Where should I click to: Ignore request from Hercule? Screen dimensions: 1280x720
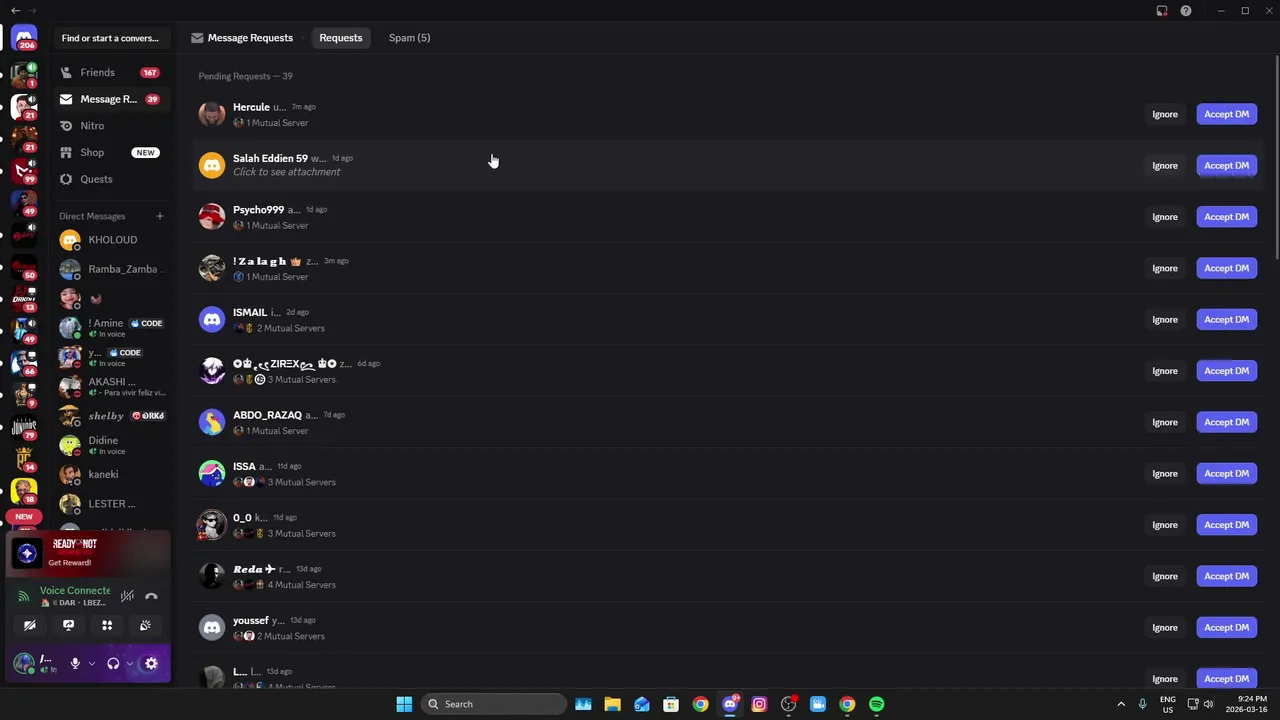(x=1165, y=114)
